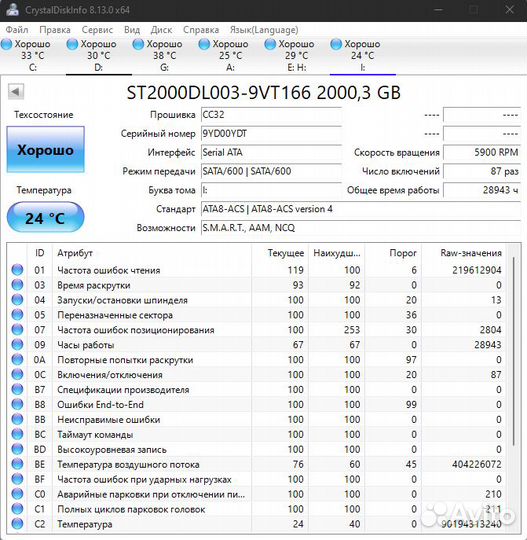
Task: Click the Raw-значения column header
Action: [x=465, y=253]
